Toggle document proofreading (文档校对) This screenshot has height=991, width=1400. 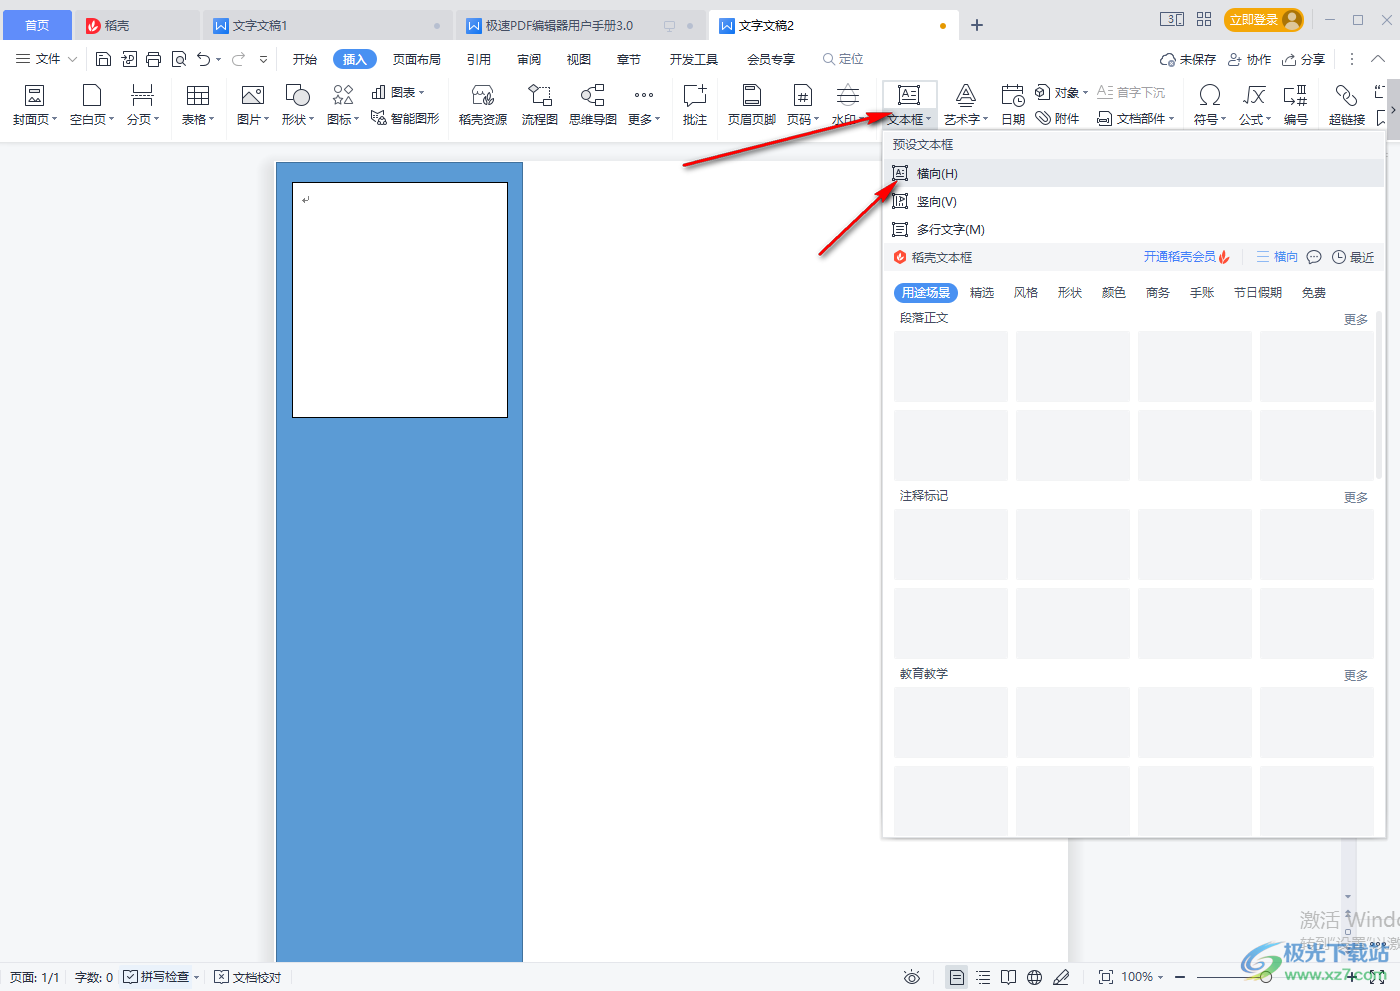[x=248, y=977]
